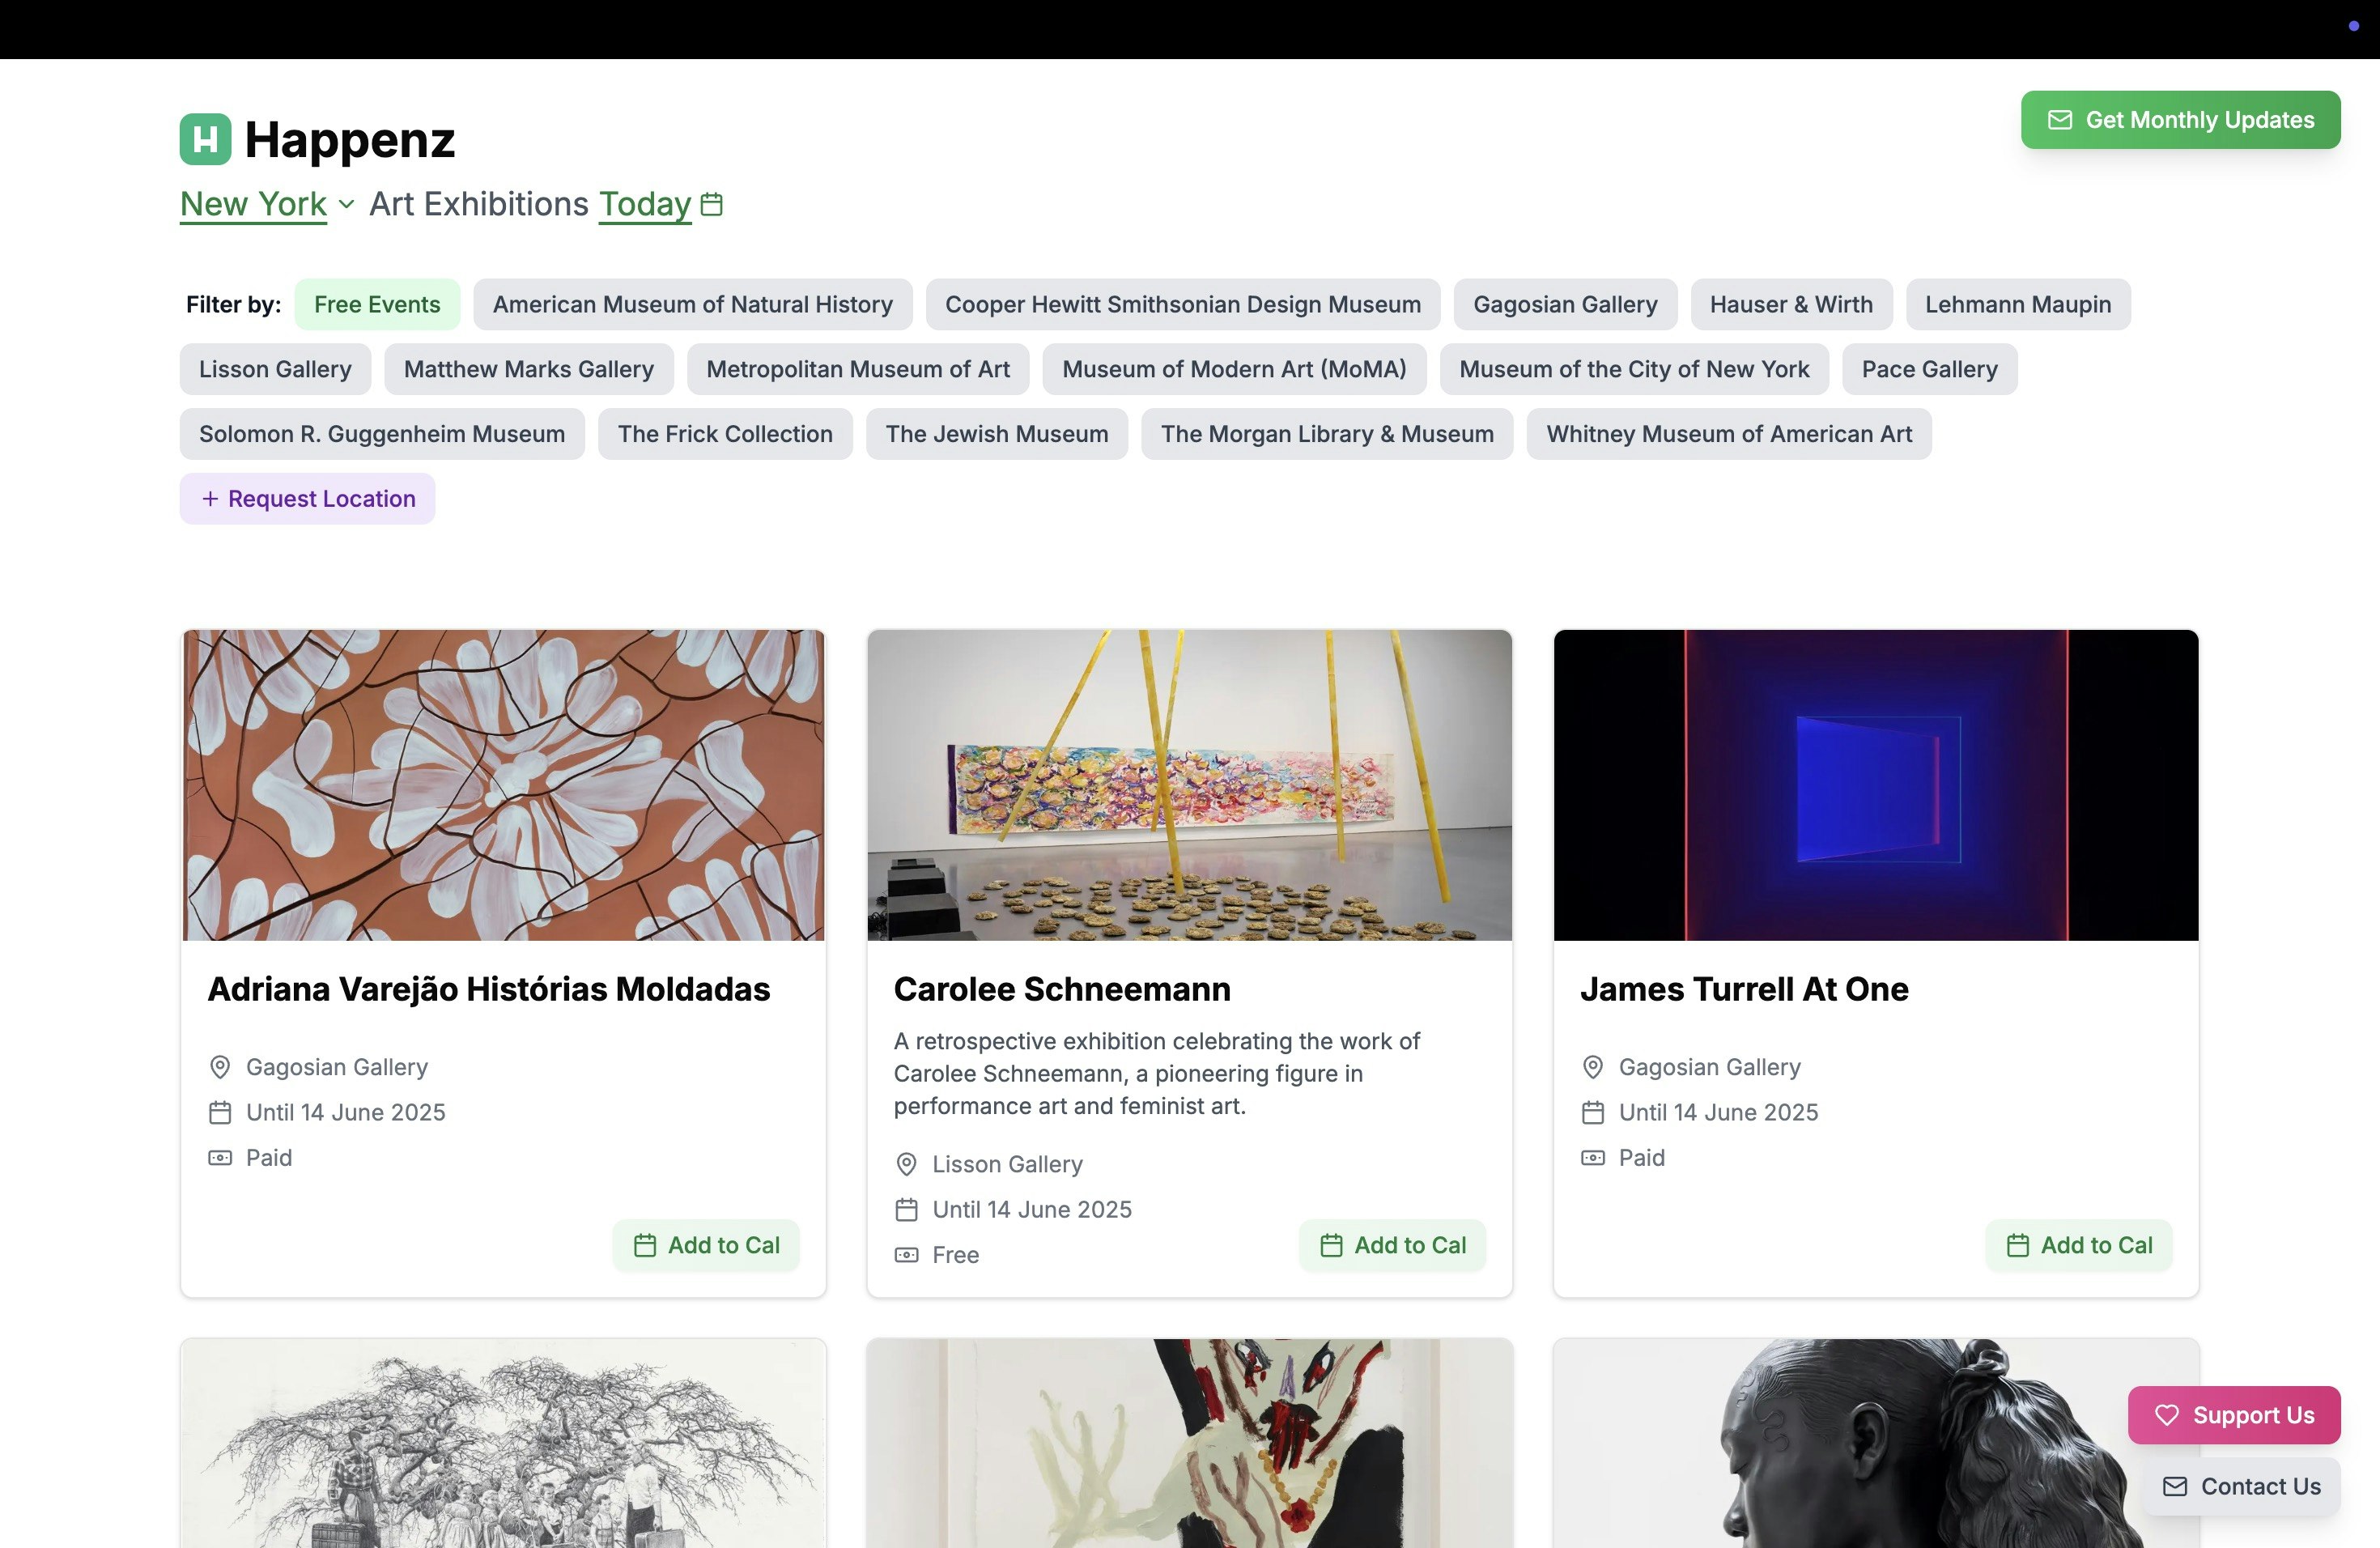Viewport: 2380px width, 1548px height.
Task: Add James Turrell At One to calendar
Action: (x=2079, y=1246)
